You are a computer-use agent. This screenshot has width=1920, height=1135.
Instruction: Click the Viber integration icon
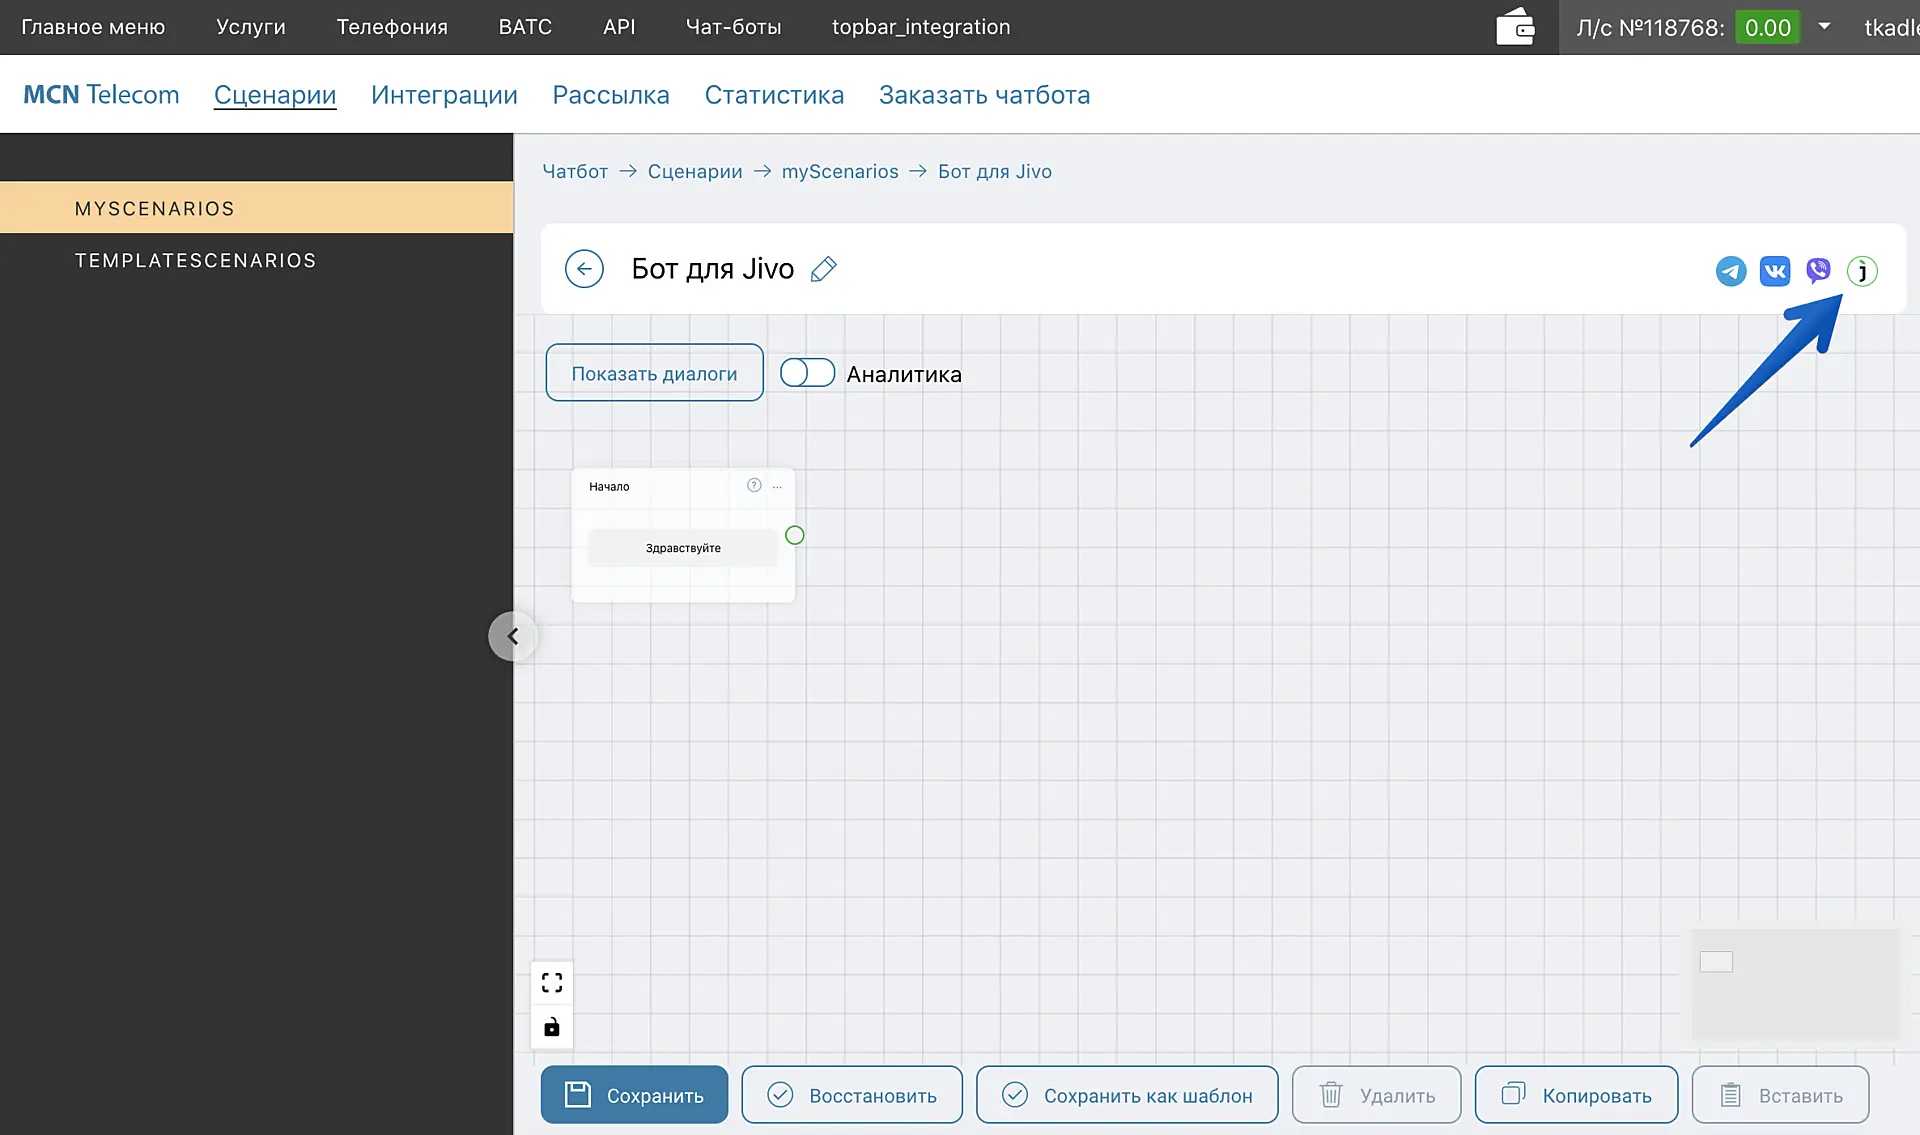tap(1818, 270)
